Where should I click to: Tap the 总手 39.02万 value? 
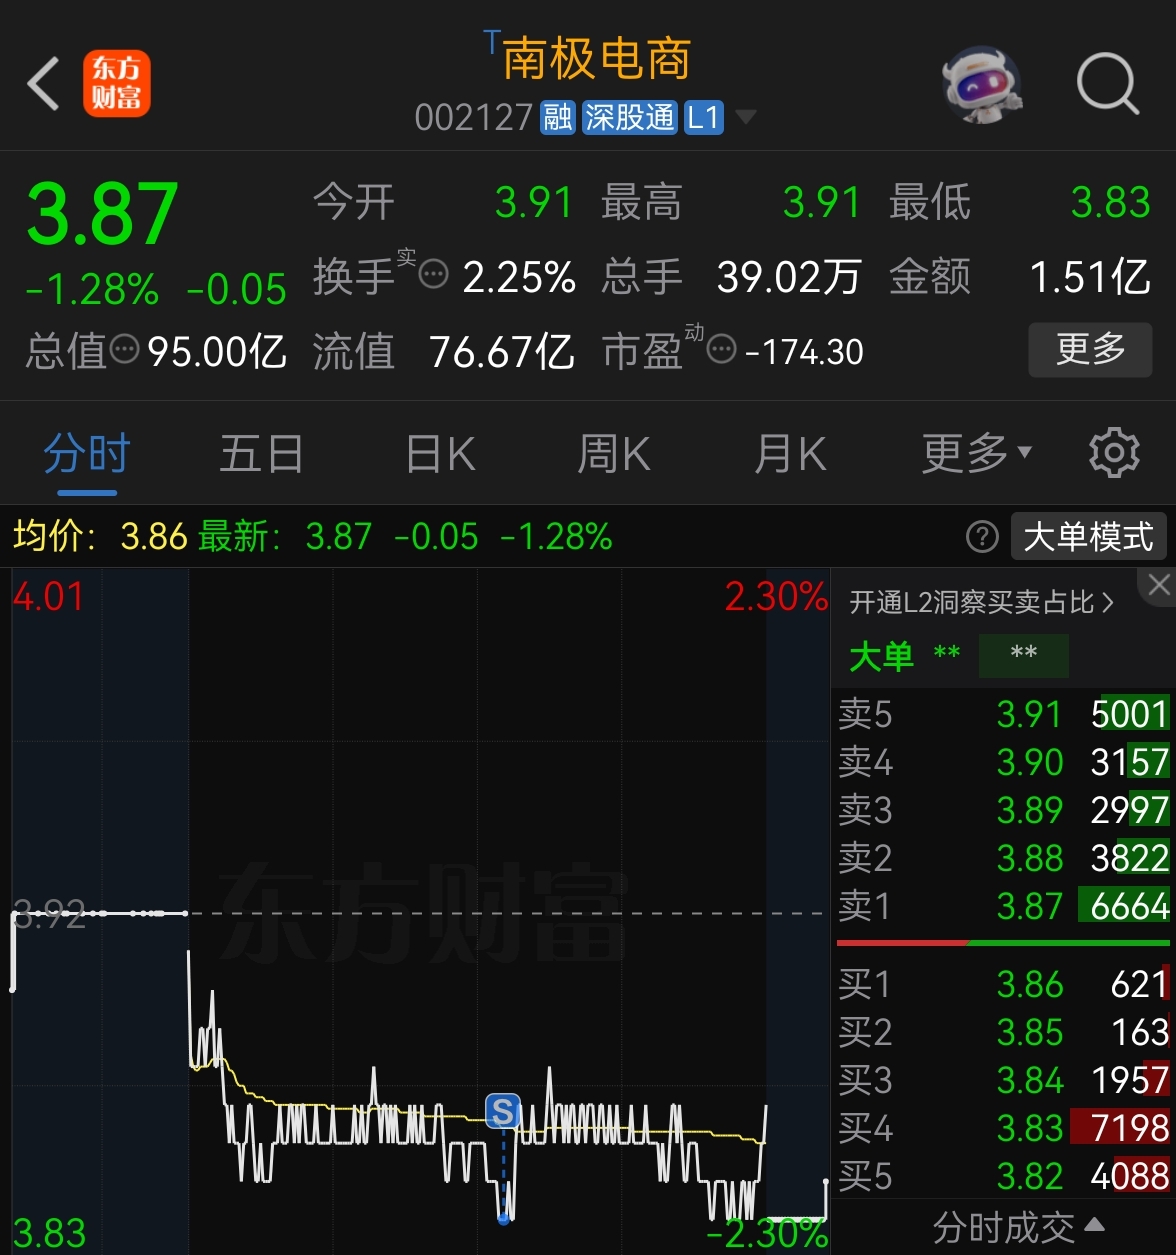pyautogui.click(x=788, y=277)
